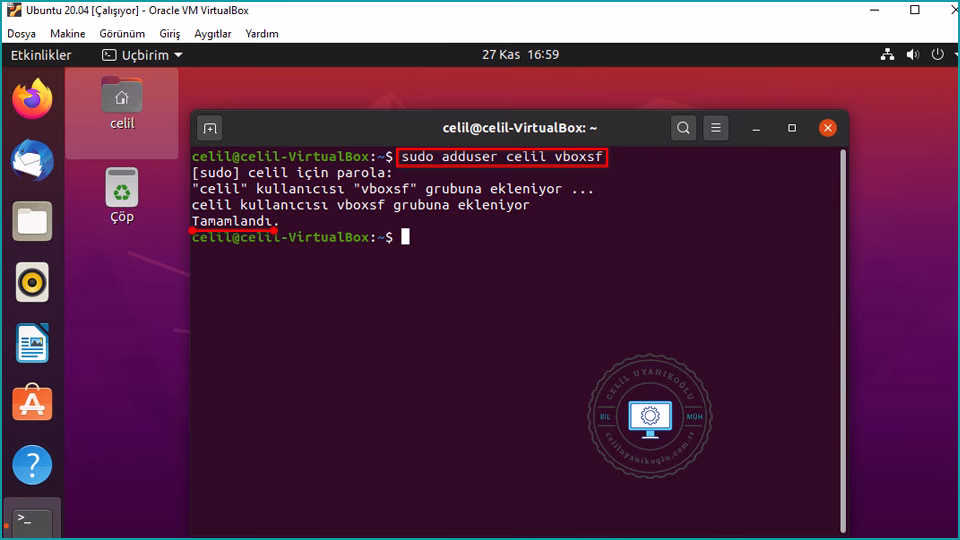Image resolution: width=960 pixels, height=540 pixels.
Task: Open the Aygıtlar menu
Action: tap(212, 34)
